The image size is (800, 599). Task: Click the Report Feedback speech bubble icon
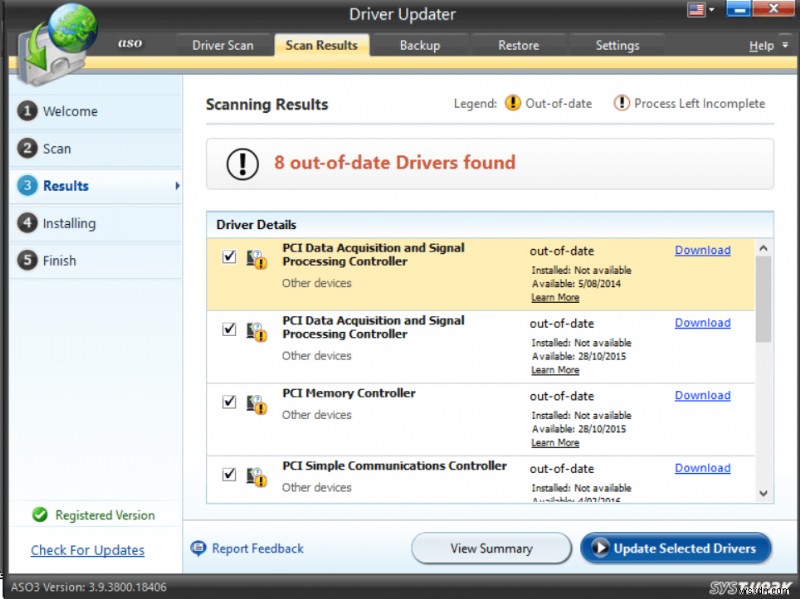coord(198,548)
